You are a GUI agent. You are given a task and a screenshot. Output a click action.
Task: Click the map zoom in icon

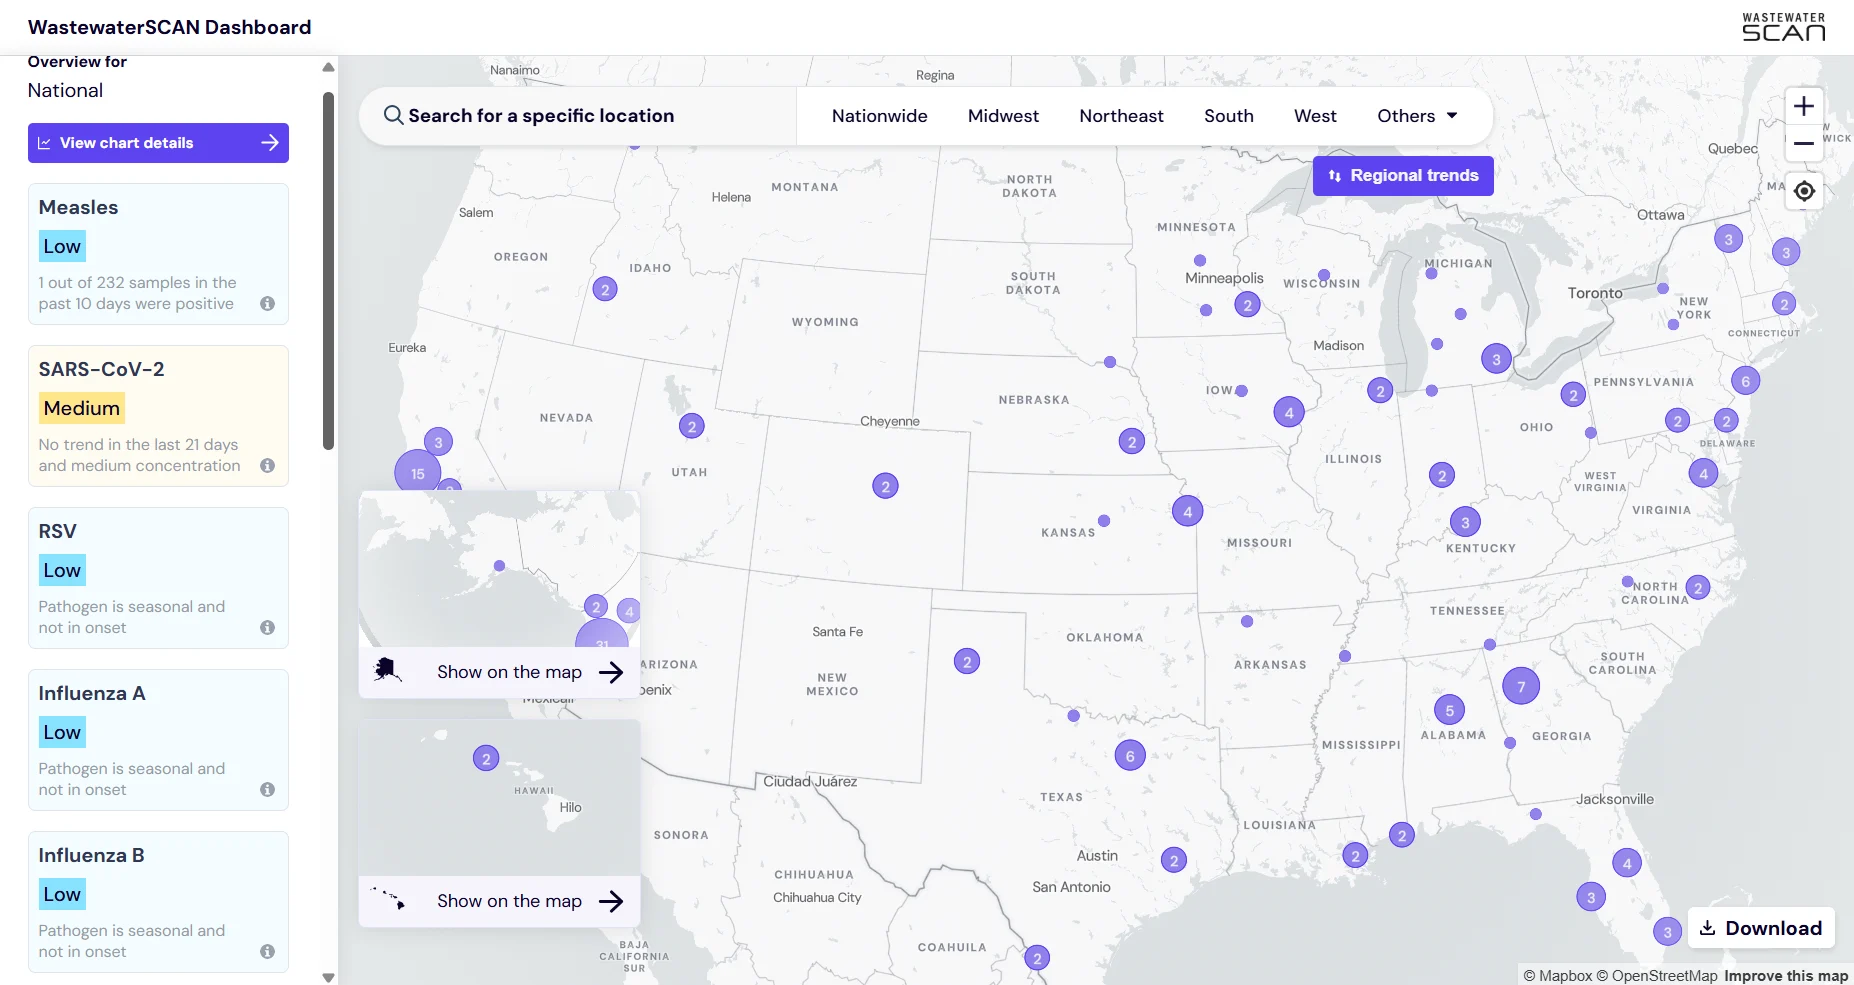1805,105
